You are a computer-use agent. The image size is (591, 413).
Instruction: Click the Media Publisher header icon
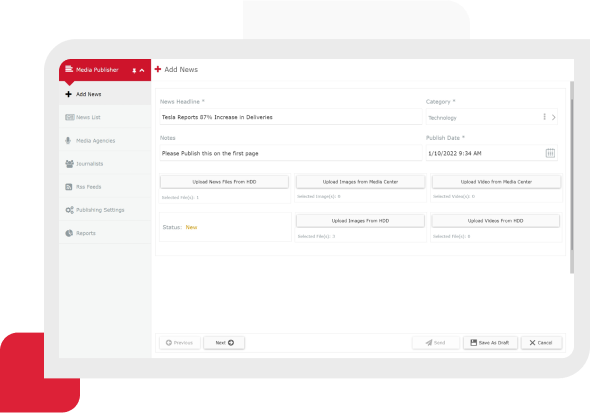click(x=69, y=69)
